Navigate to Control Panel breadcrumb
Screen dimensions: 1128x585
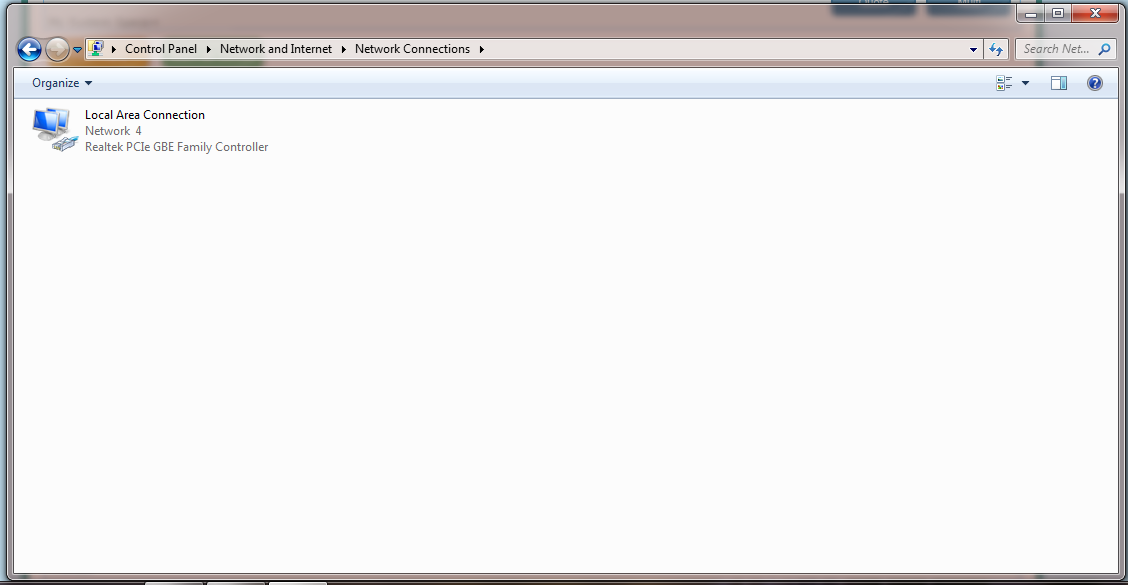pyautogui.click(x=160, y=49)
